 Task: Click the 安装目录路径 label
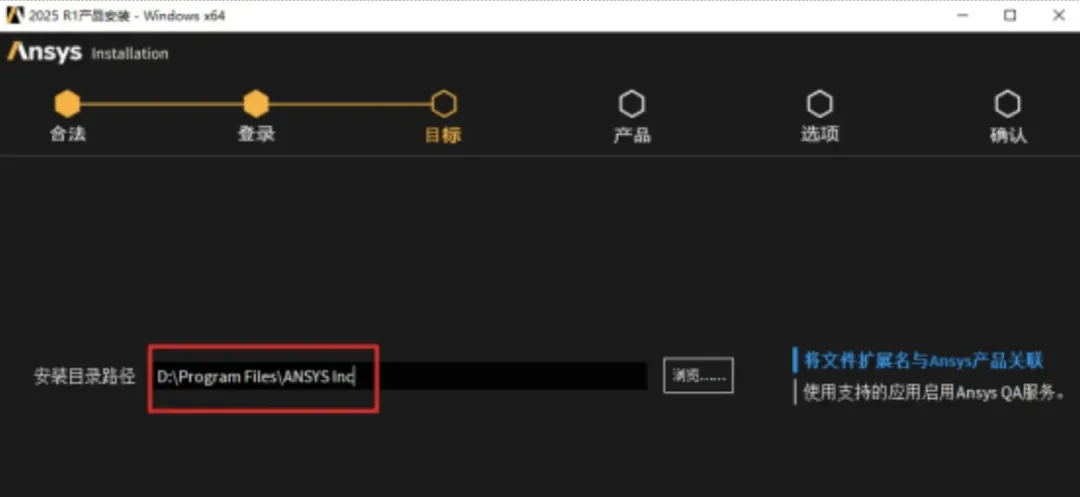[x=85, y=377]
